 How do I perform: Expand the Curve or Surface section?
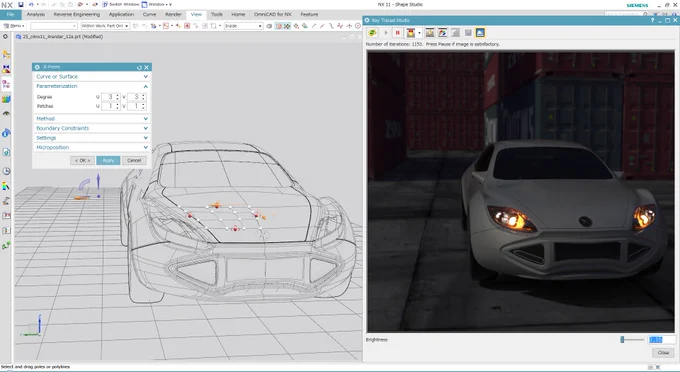pyautogui.click(x=92, y=76)
